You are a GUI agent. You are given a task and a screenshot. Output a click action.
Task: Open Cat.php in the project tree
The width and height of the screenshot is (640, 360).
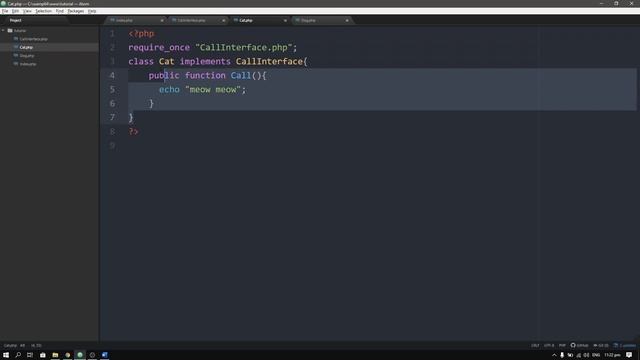click(26, 47)
